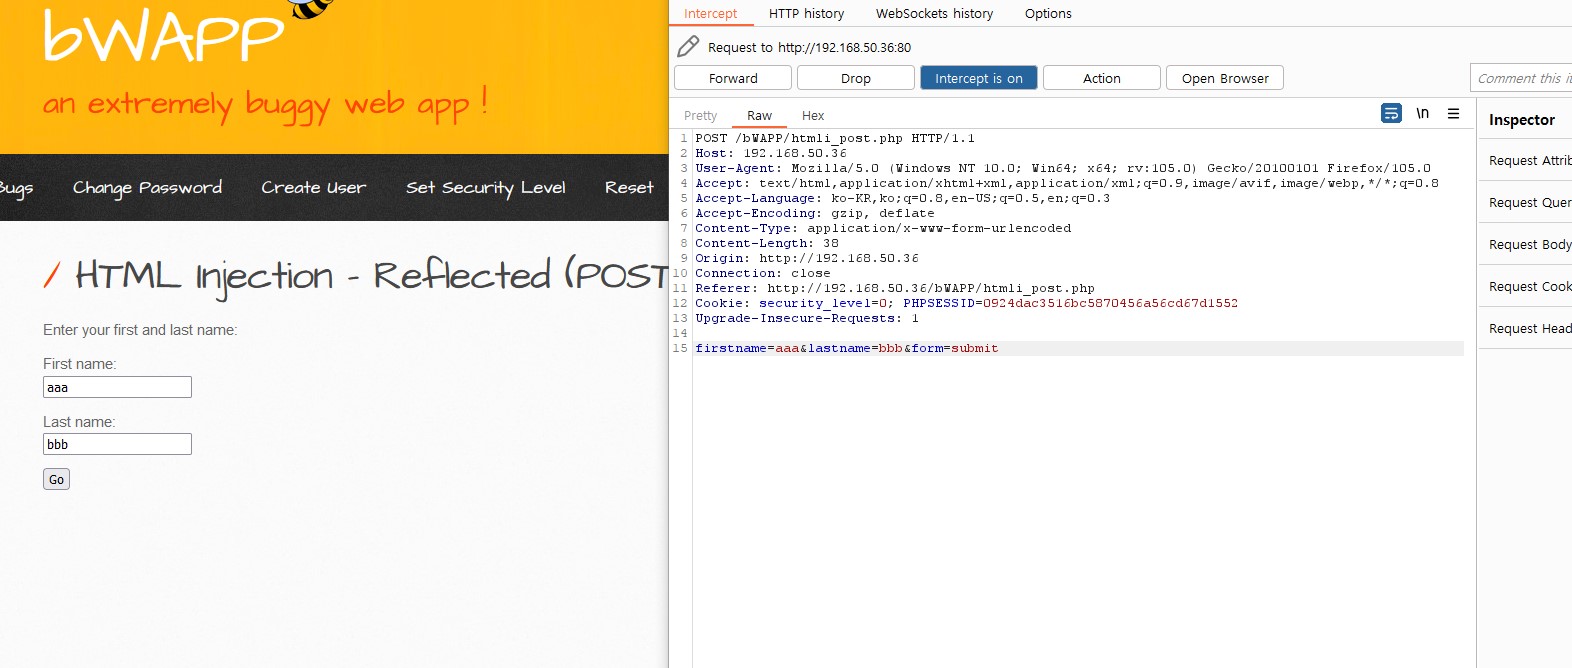The image size is (1572, 668).
Task: Forward the intercepted request
Action: point(733,78)
